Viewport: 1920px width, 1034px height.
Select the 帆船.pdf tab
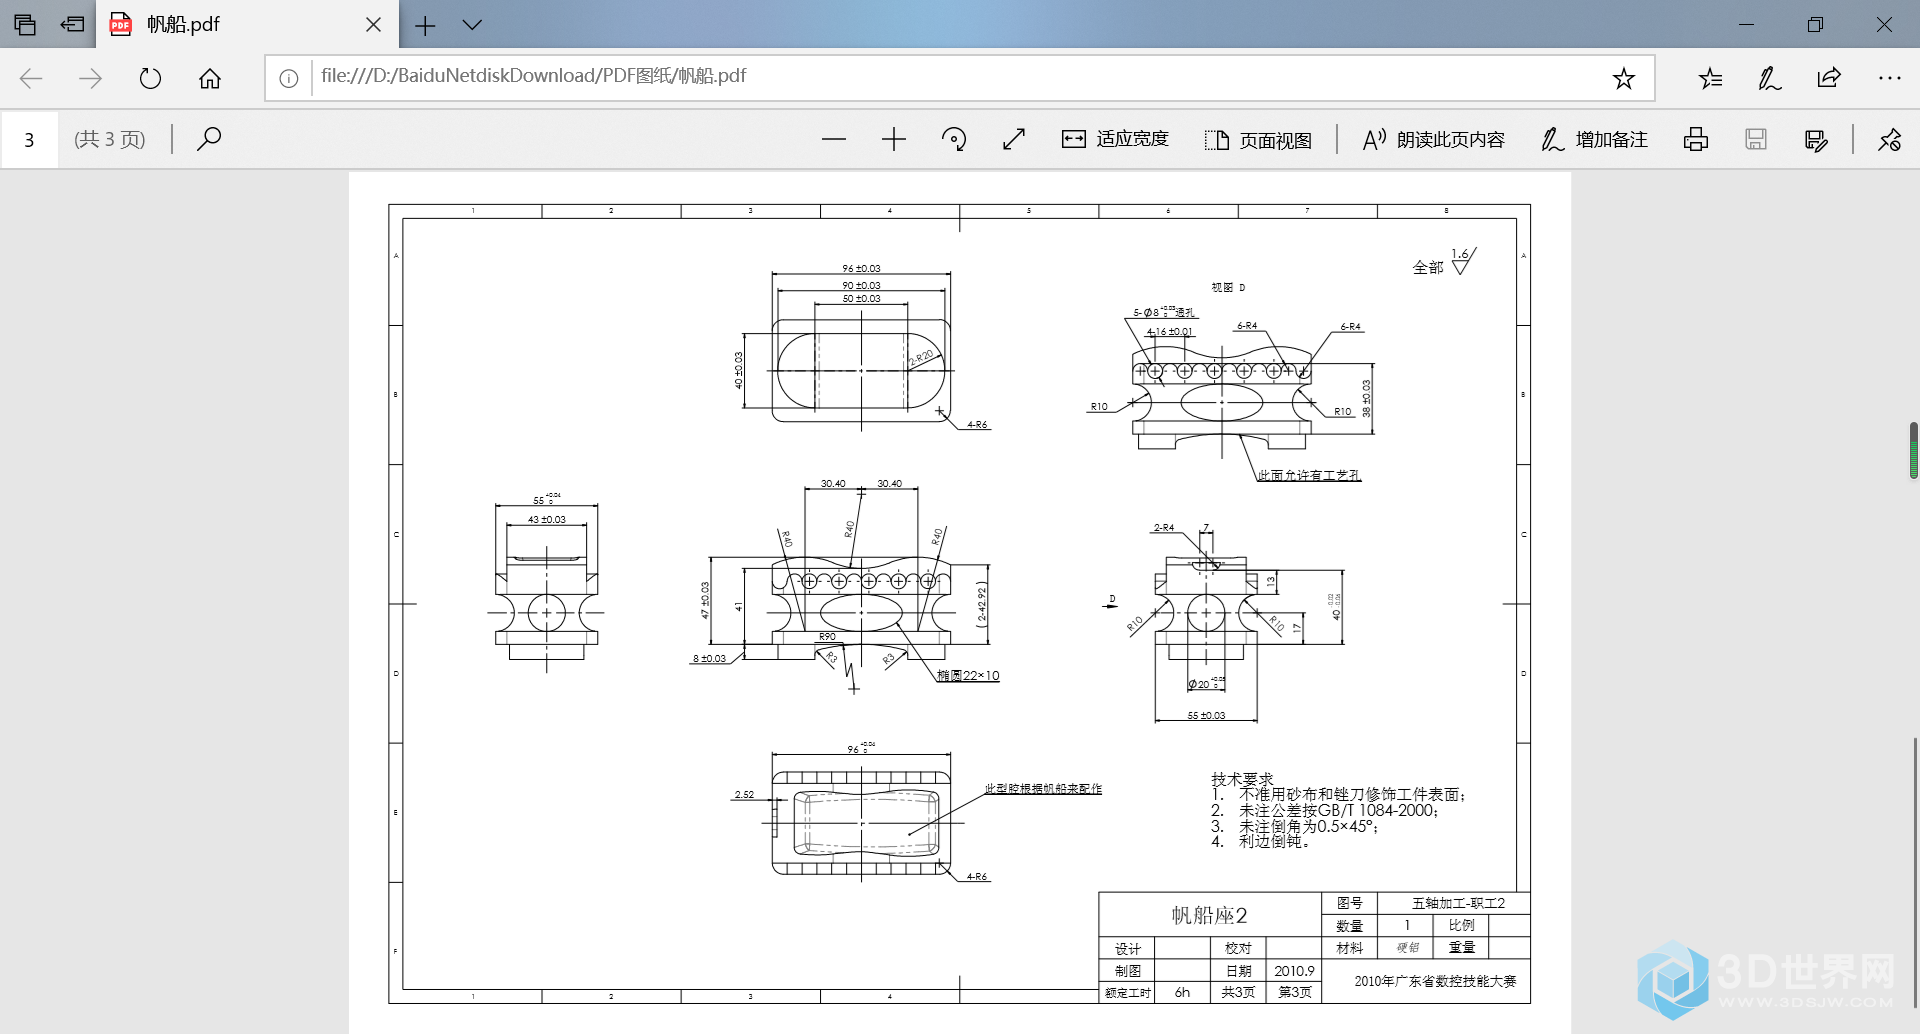[247, 24]
